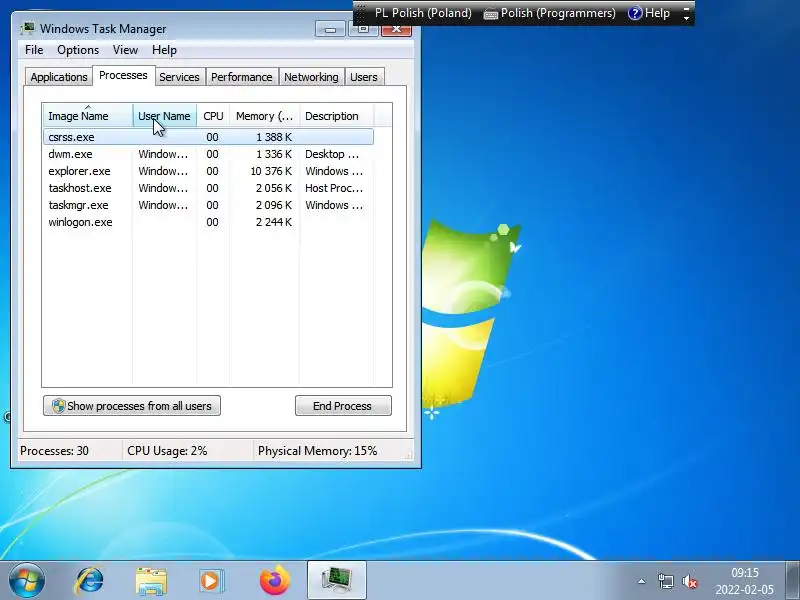Sort by User Name column header

[x=165, y=116]
